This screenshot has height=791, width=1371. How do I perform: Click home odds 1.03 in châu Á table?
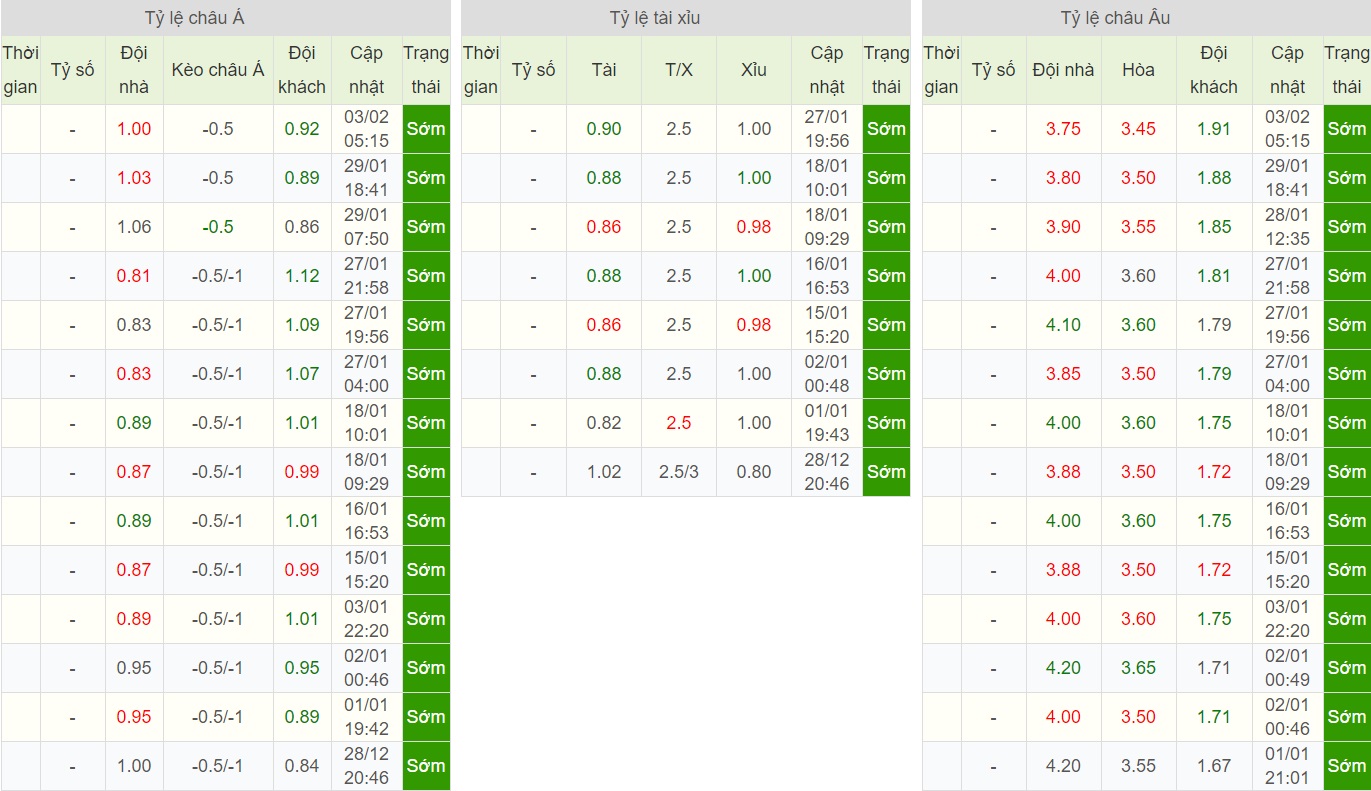tap(134, 178)
